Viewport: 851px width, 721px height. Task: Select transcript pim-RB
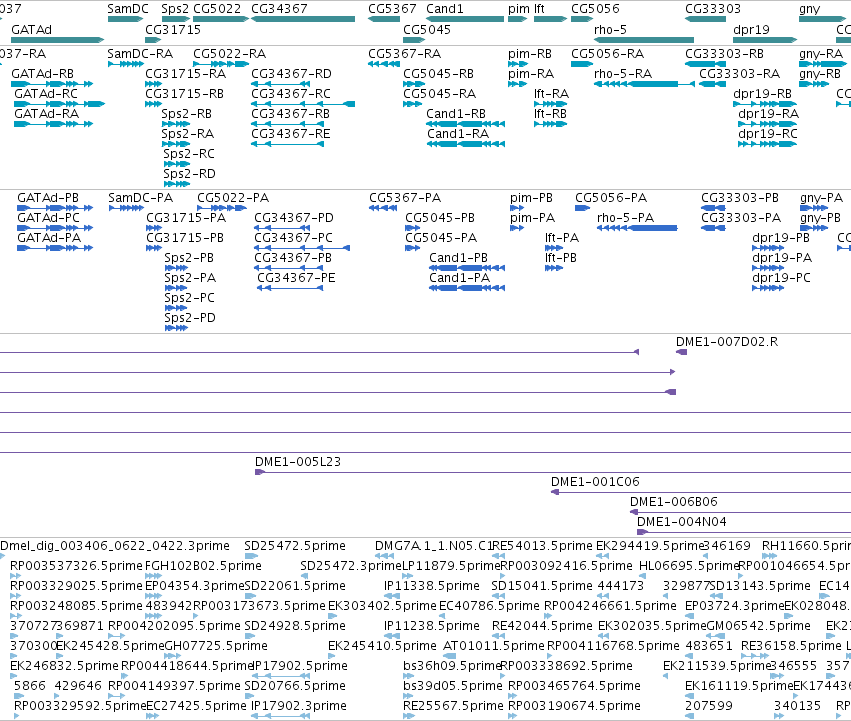(x=518, y=64)
